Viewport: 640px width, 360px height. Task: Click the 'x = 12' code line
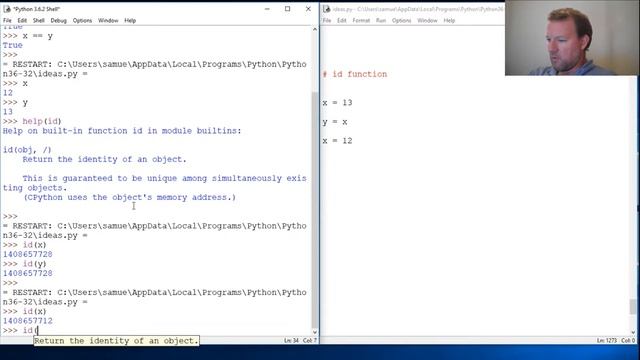(337, 141)
